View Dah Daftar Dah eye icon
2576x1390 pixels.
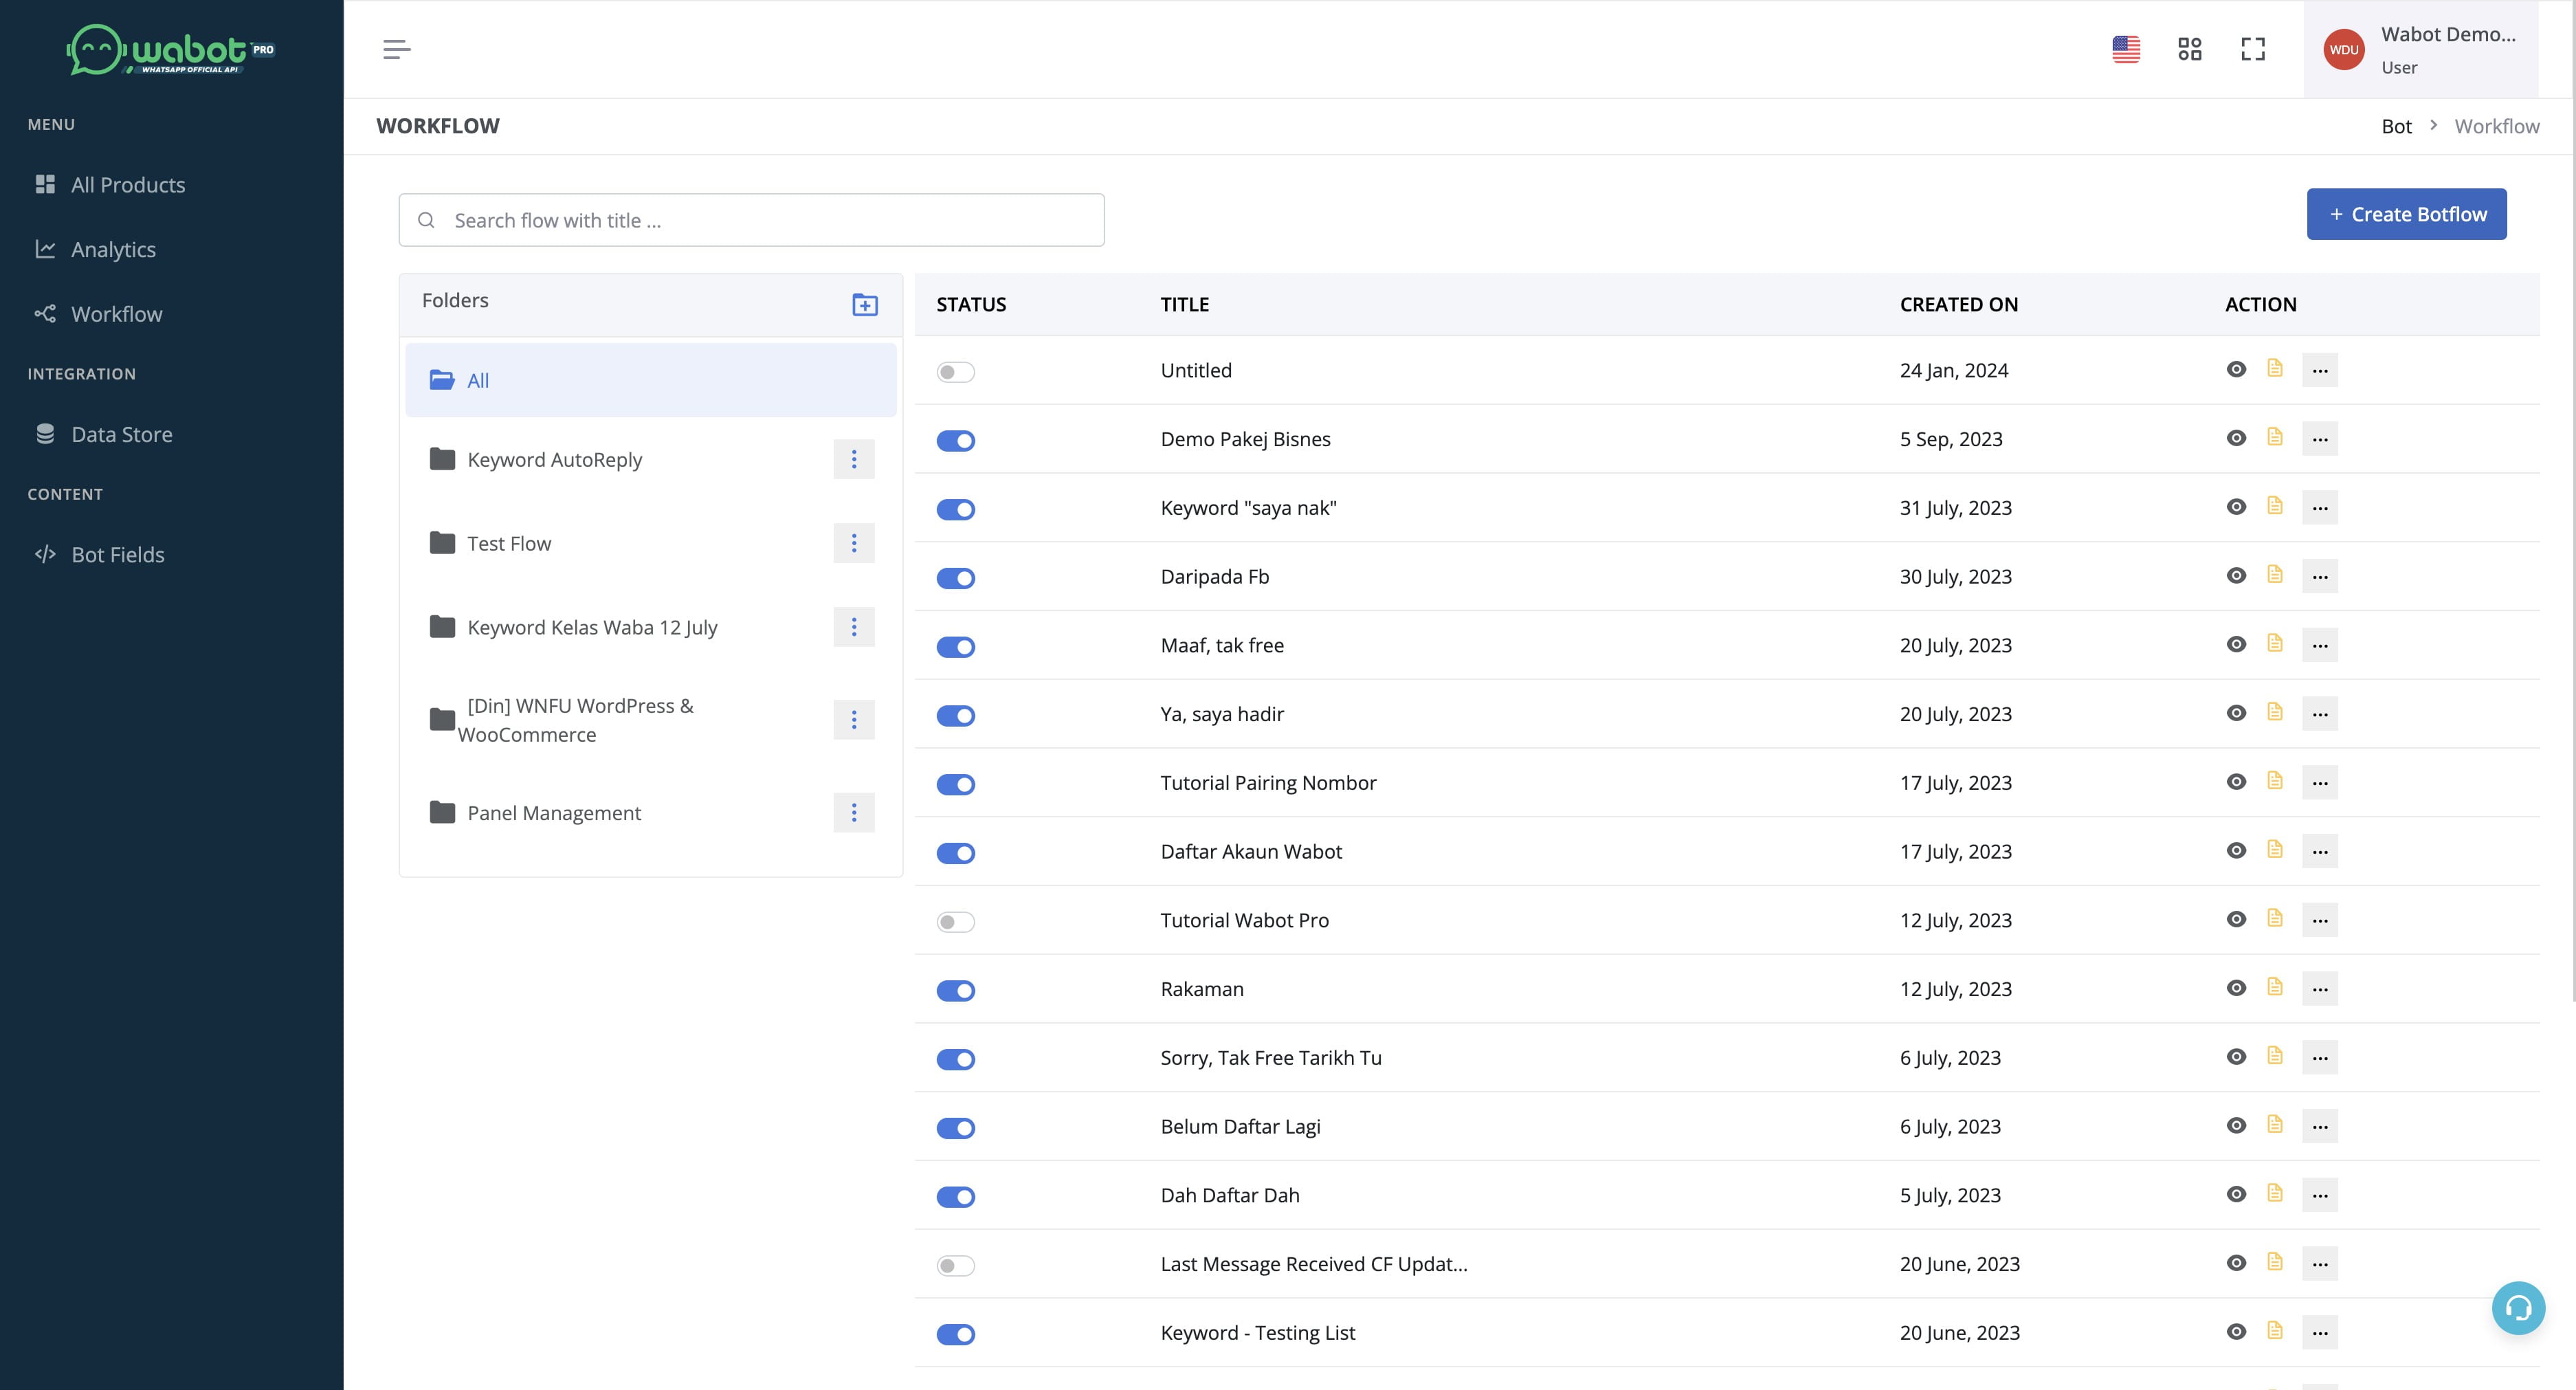coord(2236,1195)
